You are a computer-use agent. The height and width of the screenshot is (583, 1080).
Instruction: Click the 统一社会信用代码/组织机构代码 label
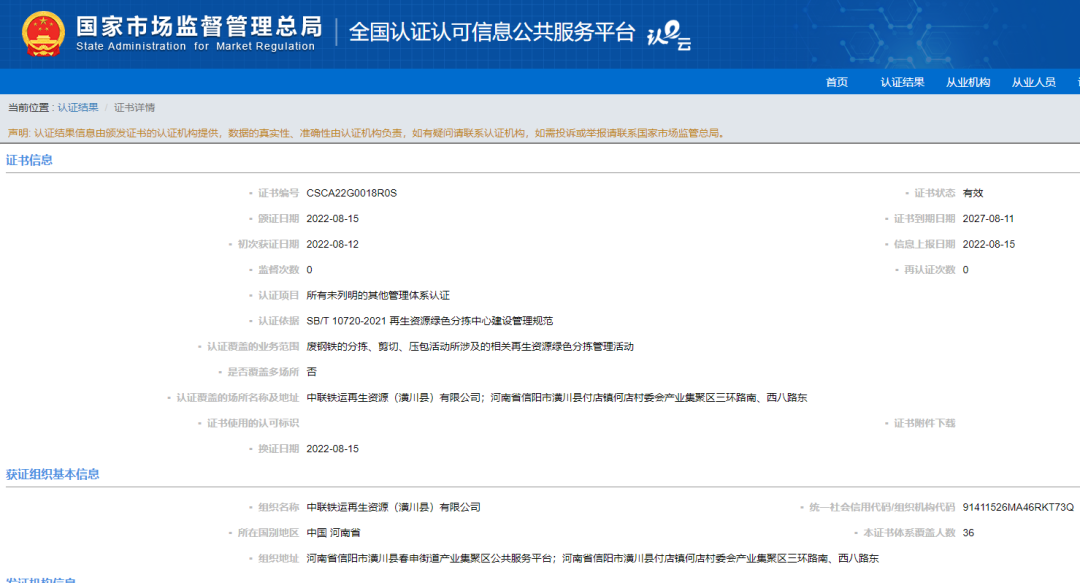point(882,507)
